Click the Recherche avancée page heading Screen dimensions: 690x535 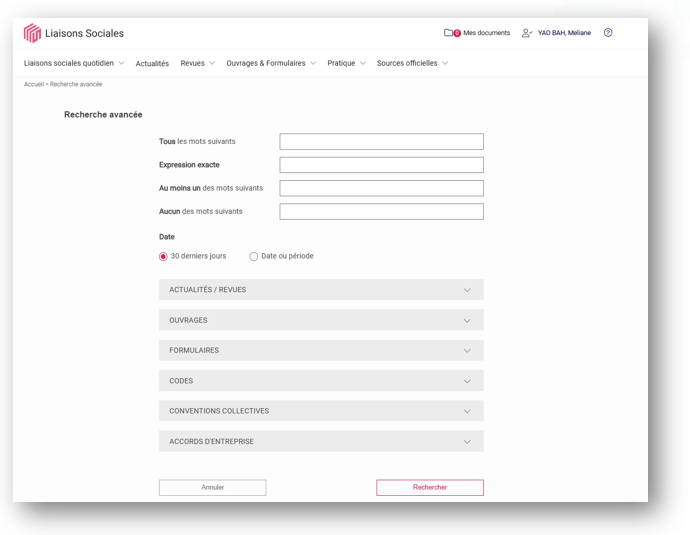pyautogui.click(x=103, y=115)
